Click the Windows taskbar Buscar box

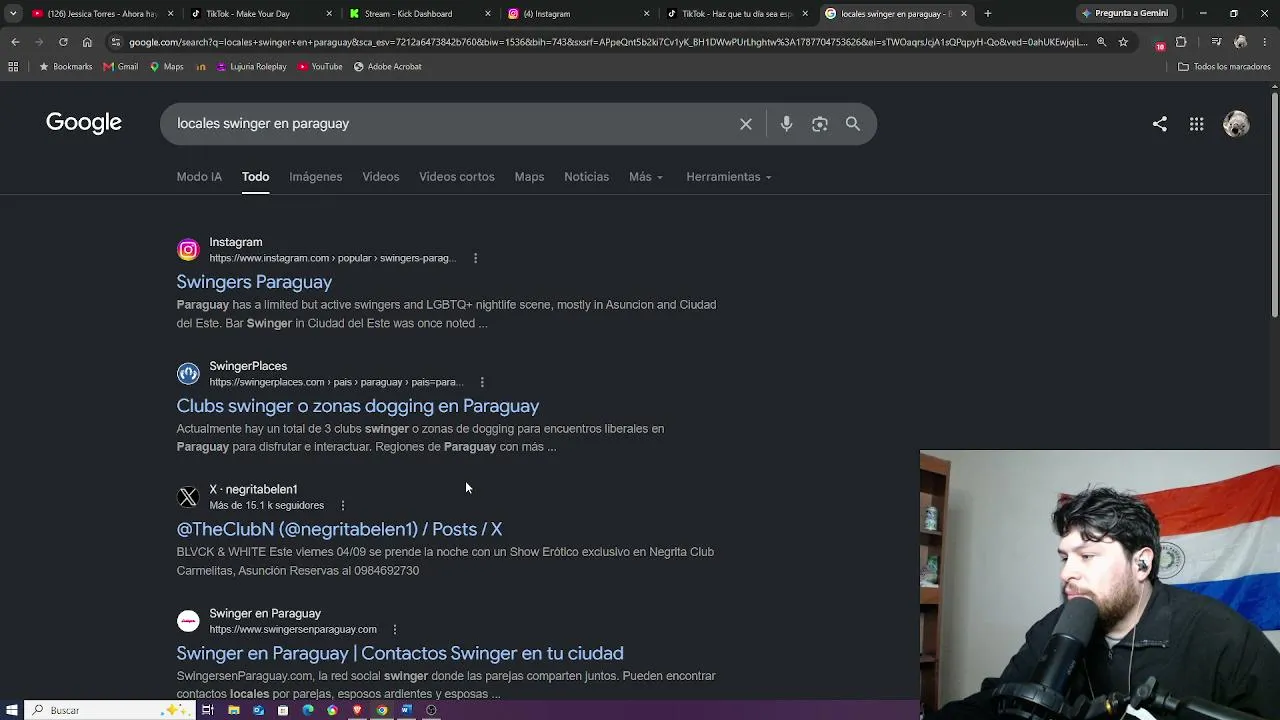tap(108, 710)
